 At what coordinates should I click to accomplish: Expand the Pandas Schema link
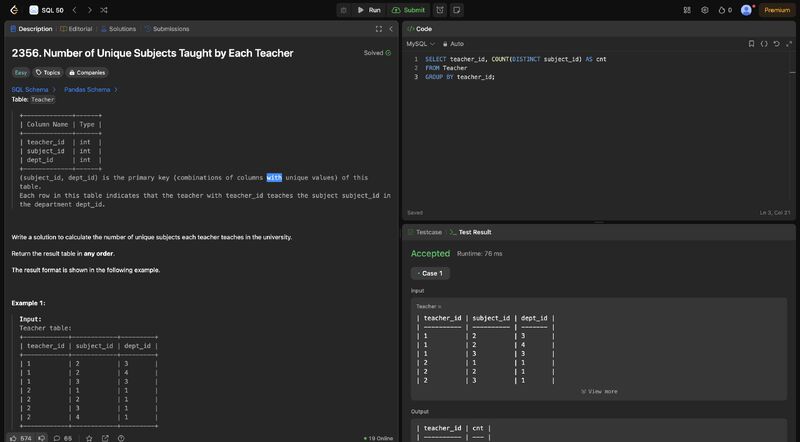(91, 89)
